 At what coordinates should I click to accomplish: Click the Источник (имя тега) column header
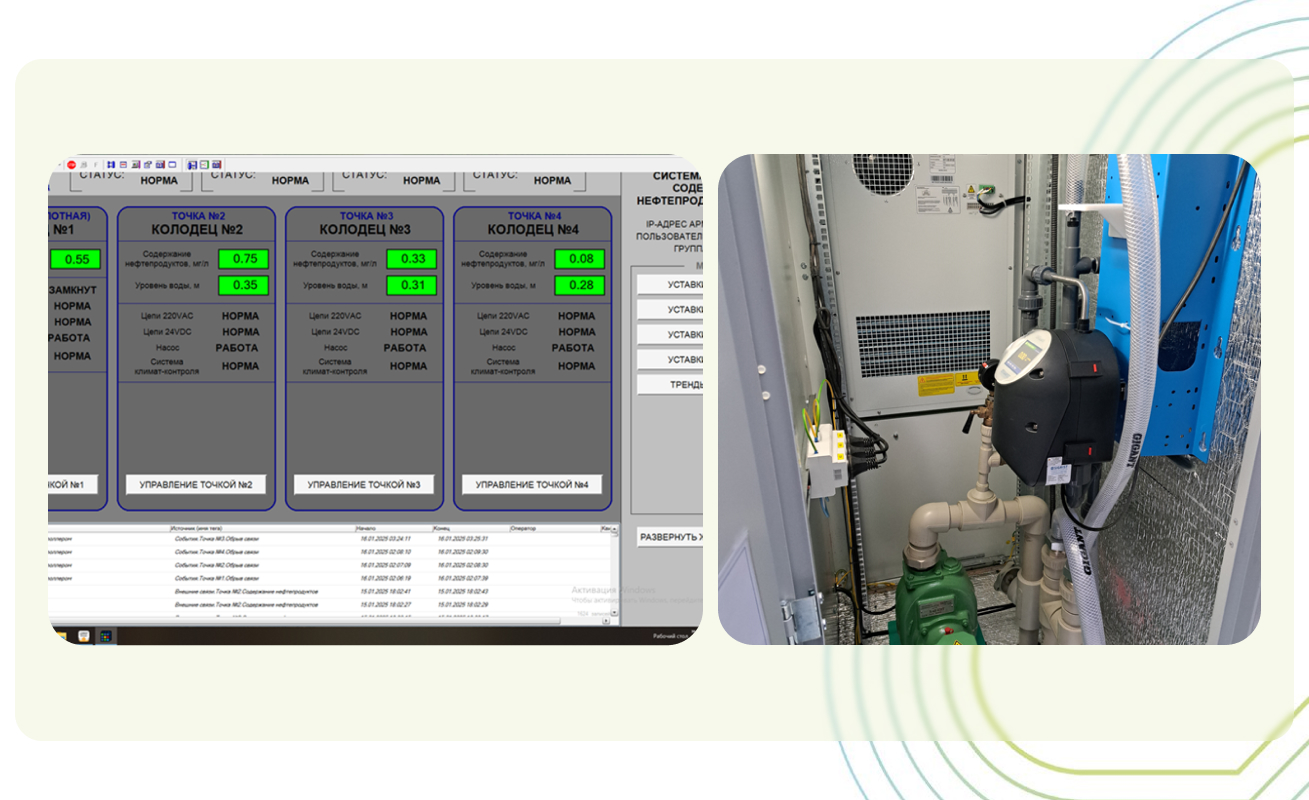tap(262, 528)
